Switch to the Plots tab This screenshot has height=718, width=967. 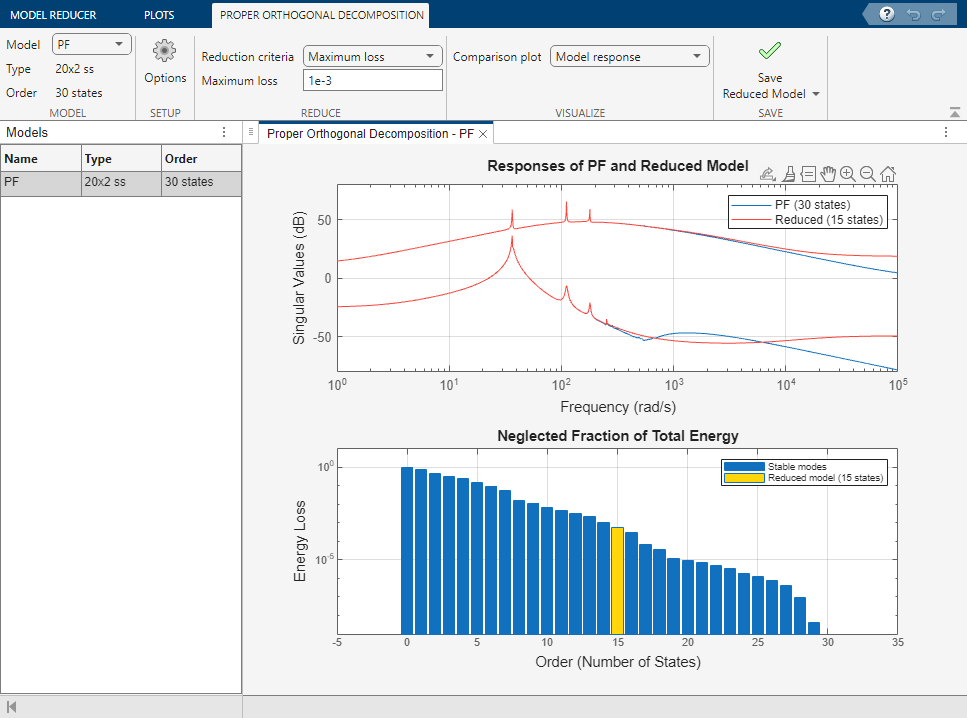(159, 15)
